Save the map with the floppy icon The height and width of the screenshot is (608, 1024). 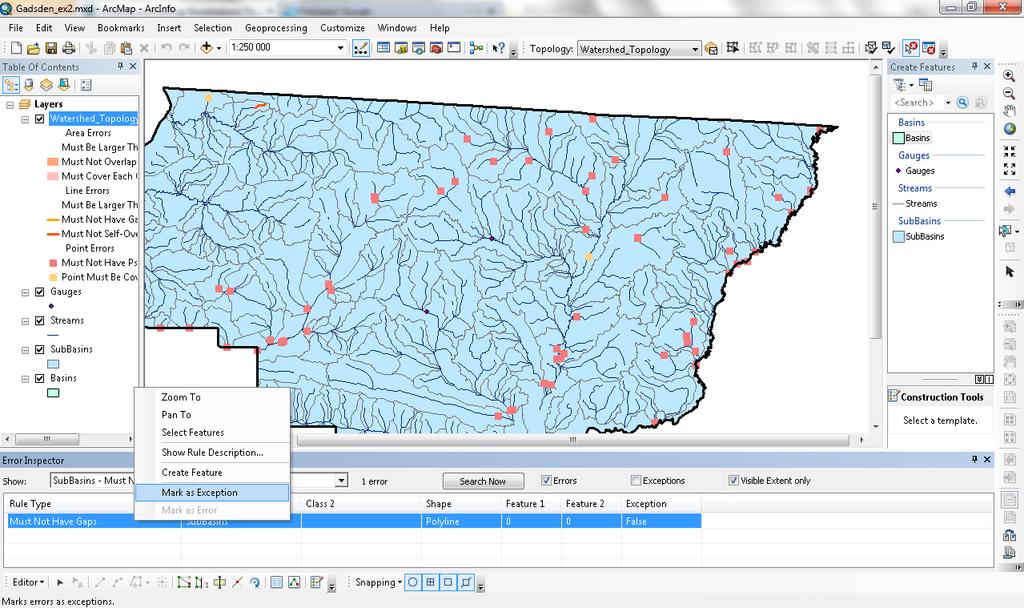tap(50, 48)
